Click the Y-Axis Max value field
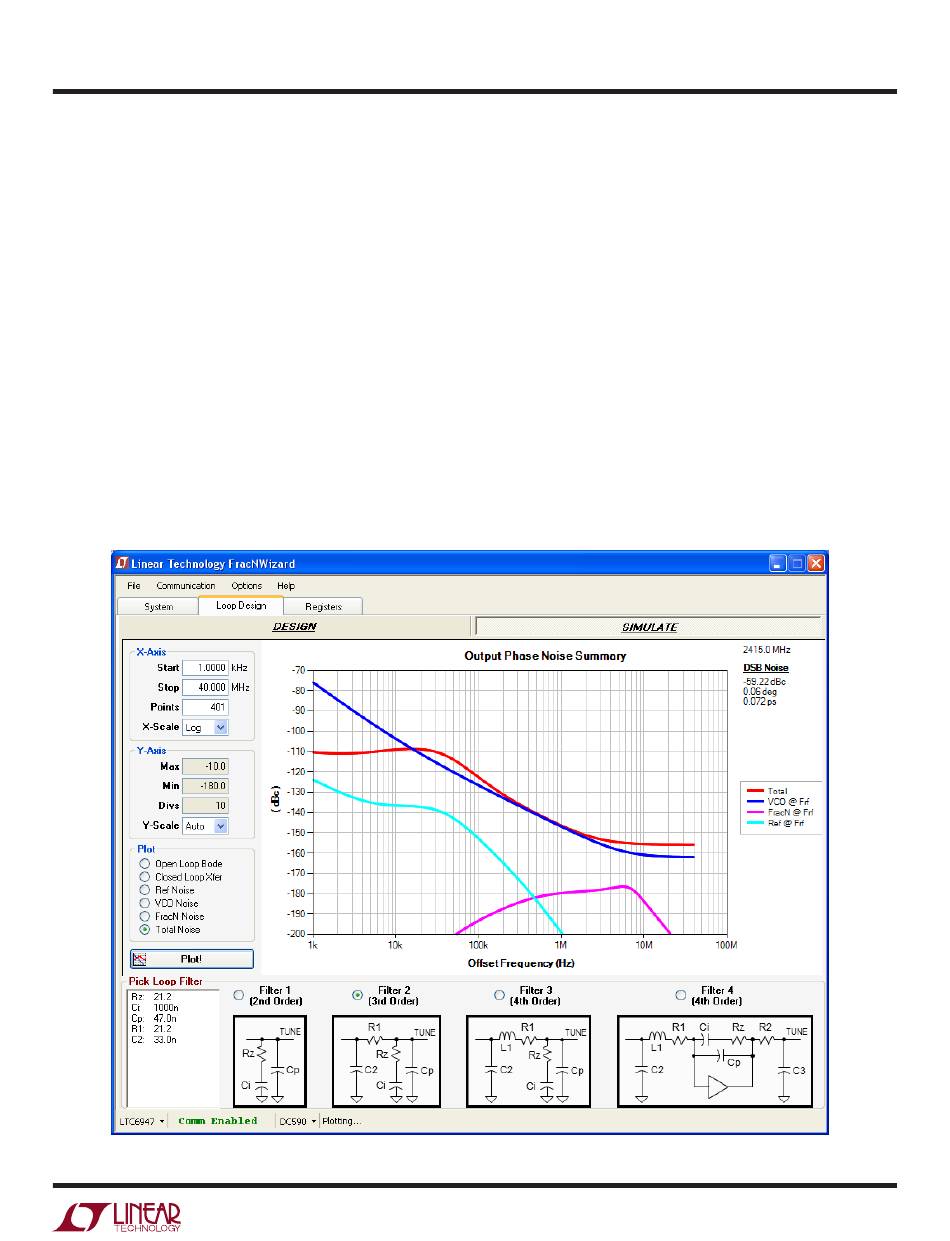The image size is (950, 1241). point(206,767)
